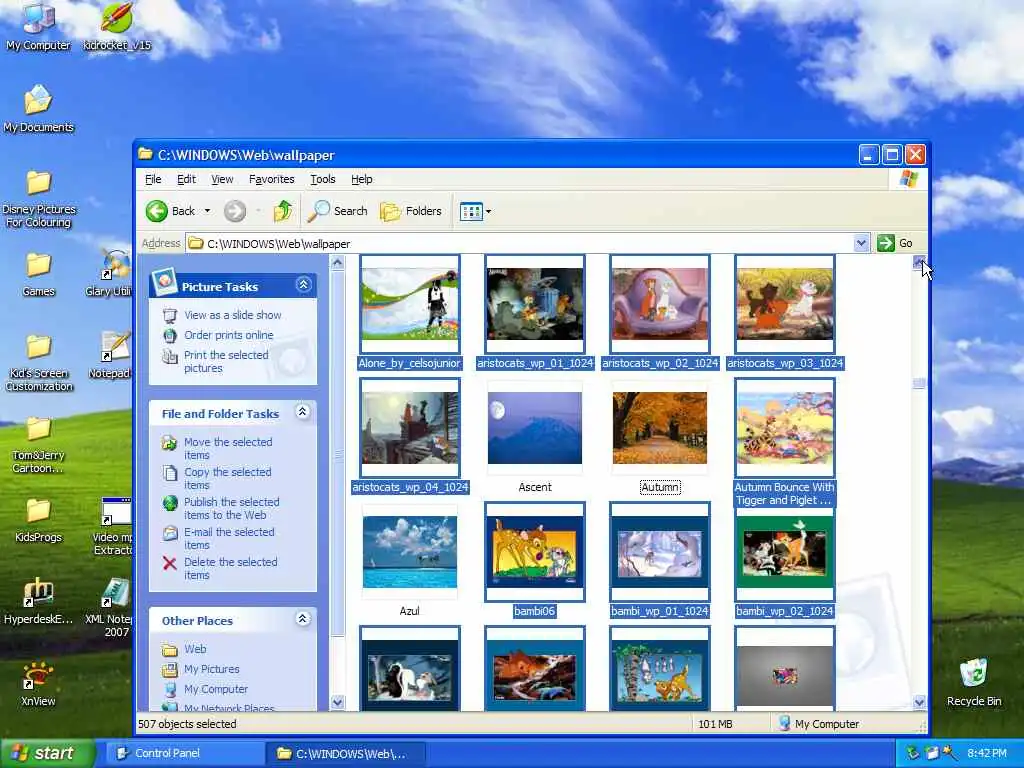The image size is (1024, 768).
Task: Open the Views dropdown arrow
Action: (x=488, y=211)
